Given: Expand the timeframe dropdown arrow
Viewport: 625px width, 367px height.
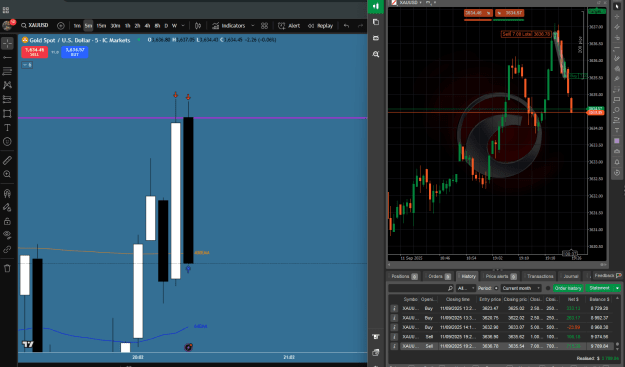Looking at the screenshot, I should pos(183,26).
